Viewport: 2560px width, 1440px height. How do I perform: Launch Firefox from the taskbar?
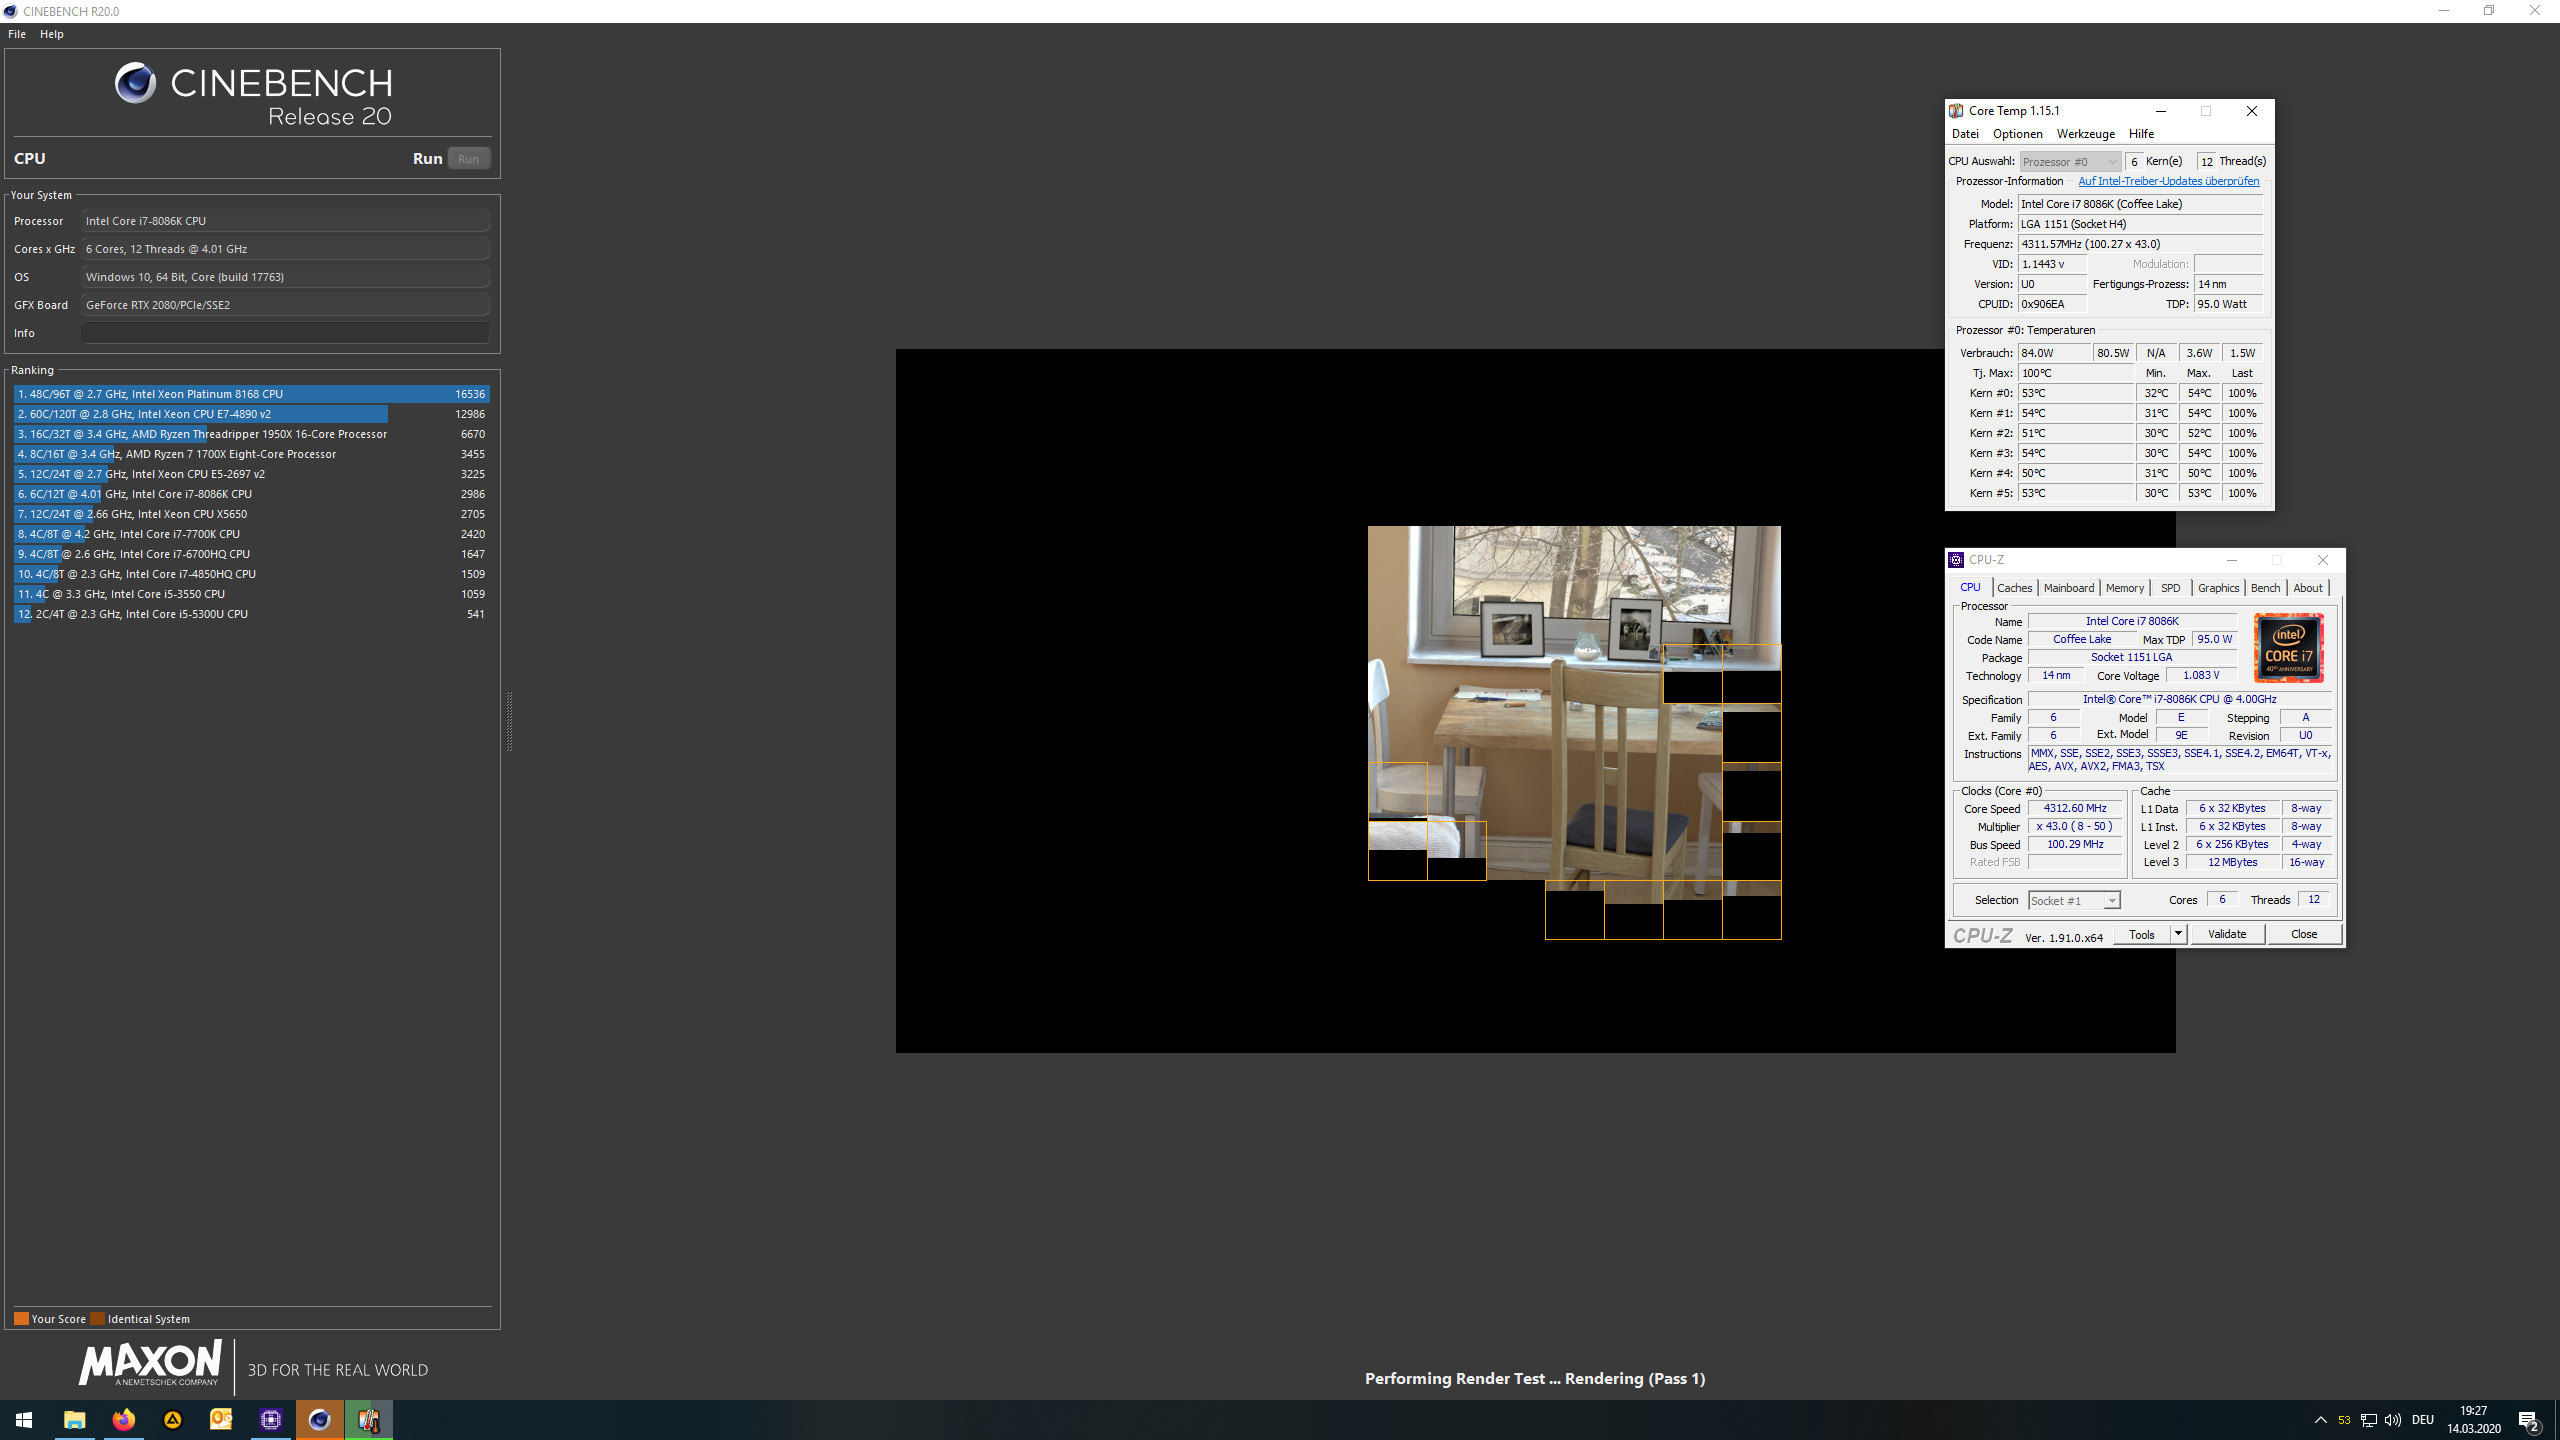click(x=124, y=1420)
